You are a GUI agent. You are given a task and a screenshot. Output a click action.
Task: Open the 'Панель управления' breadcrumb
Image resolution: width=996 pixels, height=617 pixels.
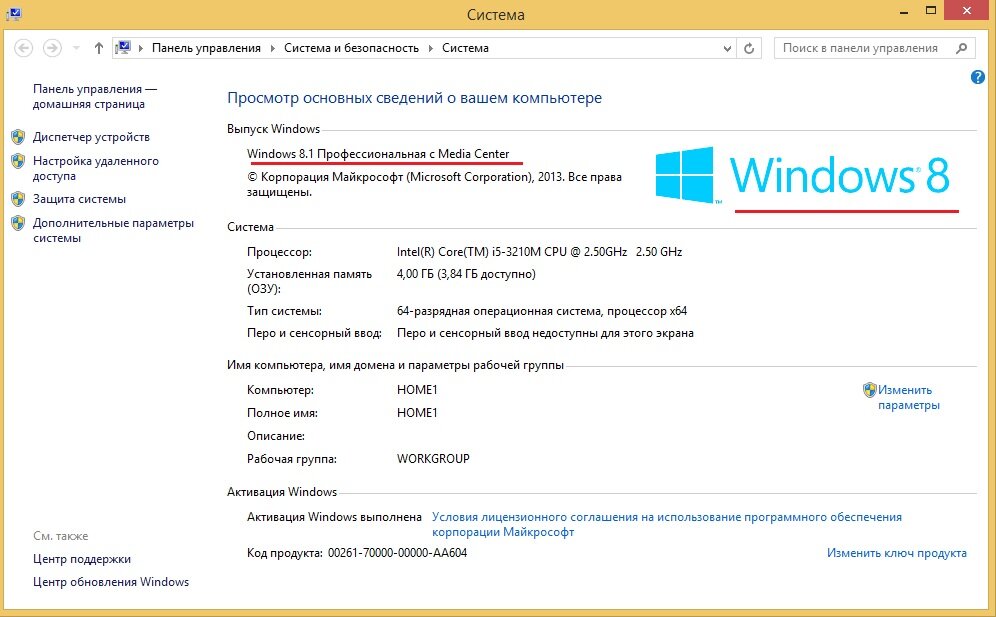206,48
